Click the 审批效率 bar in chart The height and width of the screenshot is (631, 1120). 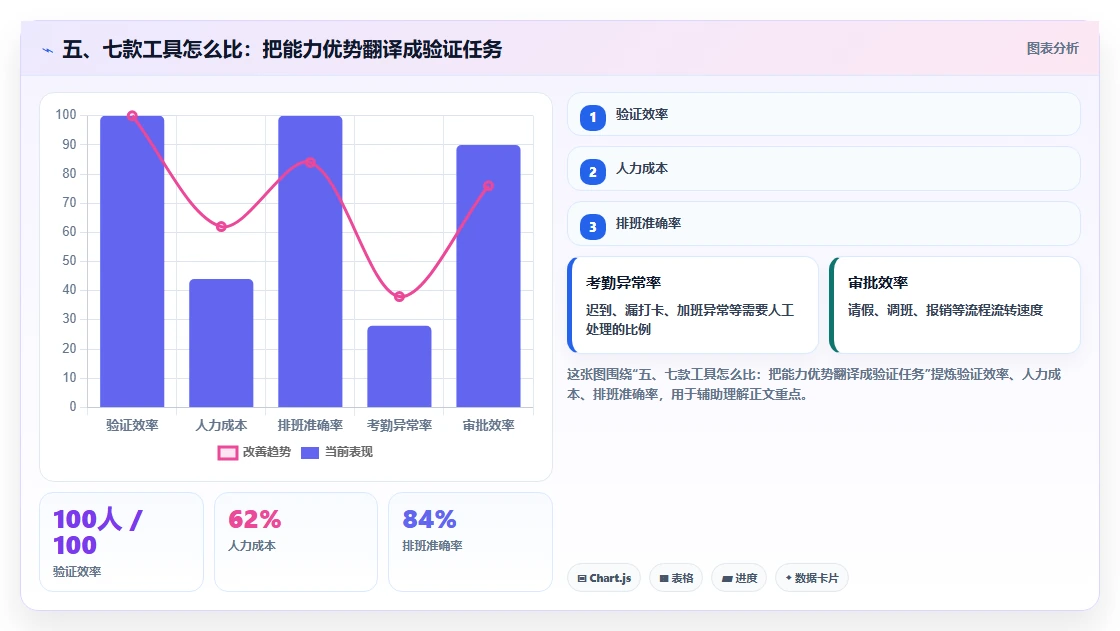(x=489, y=276)
